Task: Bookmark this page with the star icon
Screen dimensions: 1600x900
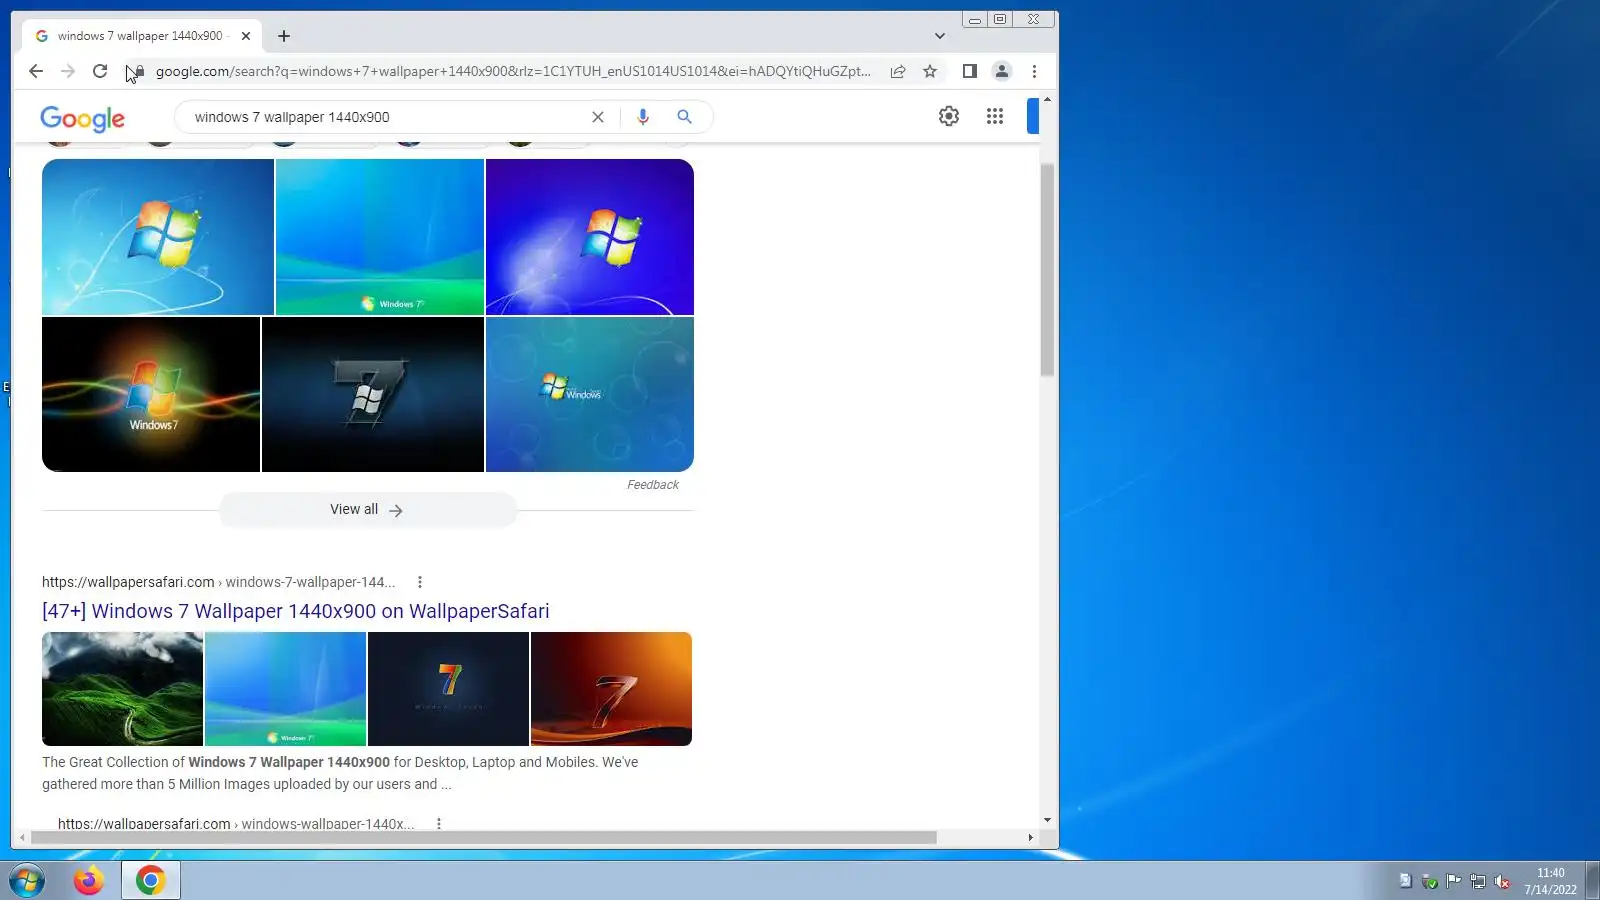Action: pyautogui.click(x=930, y=71)
